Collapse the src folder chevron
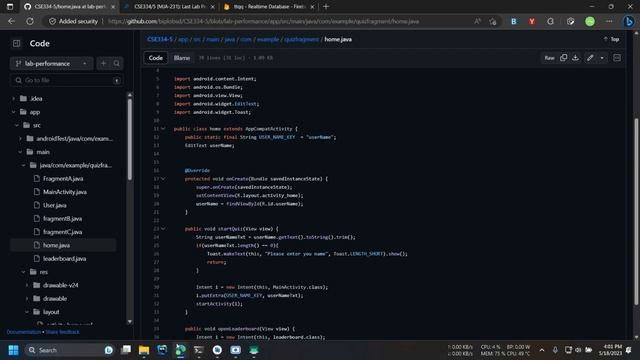 (x=17, y=125)
